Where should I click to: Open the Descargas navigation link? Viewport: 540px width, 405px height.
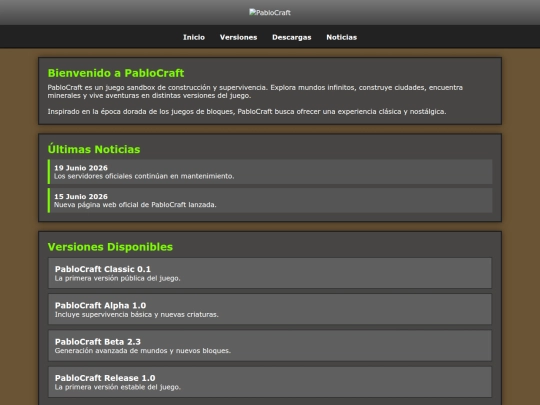pos(292,37)
